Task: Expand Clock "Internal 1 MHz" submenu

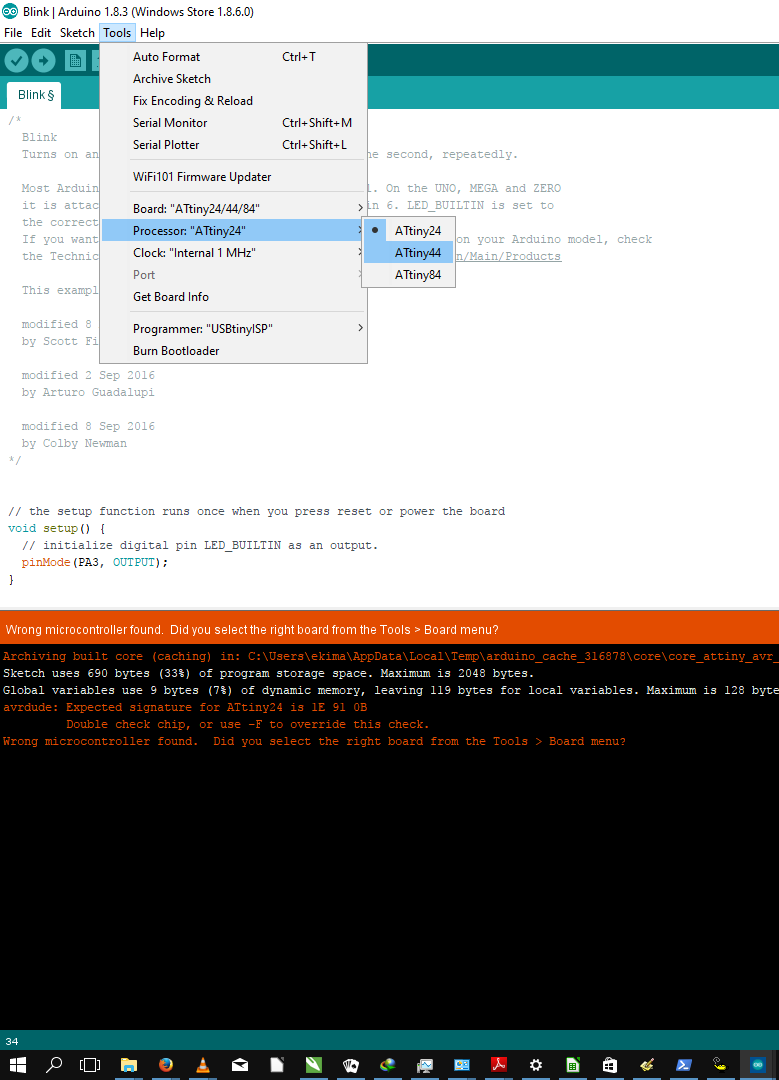Action: pos(233,252)
